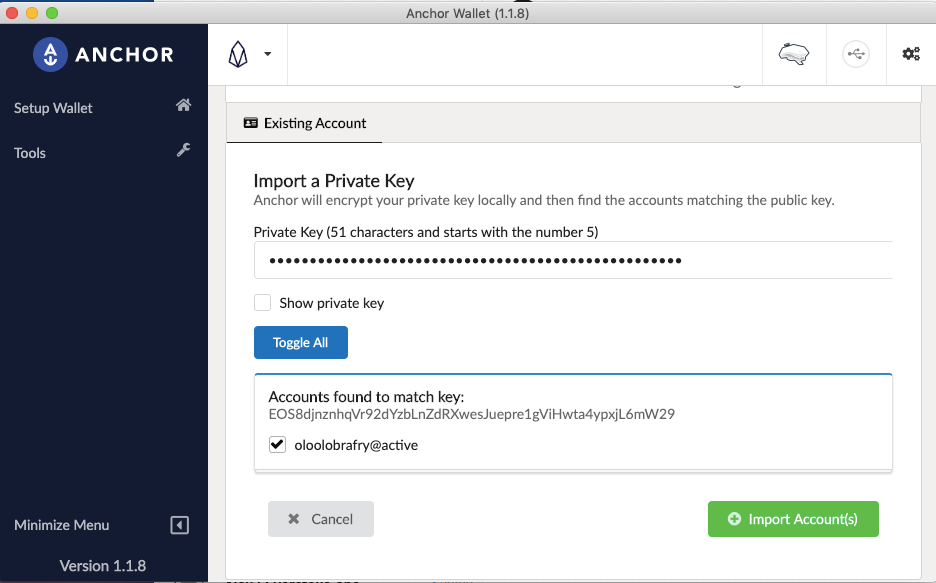Click the oloolobrafry@active account label

[x=356, y=445]
